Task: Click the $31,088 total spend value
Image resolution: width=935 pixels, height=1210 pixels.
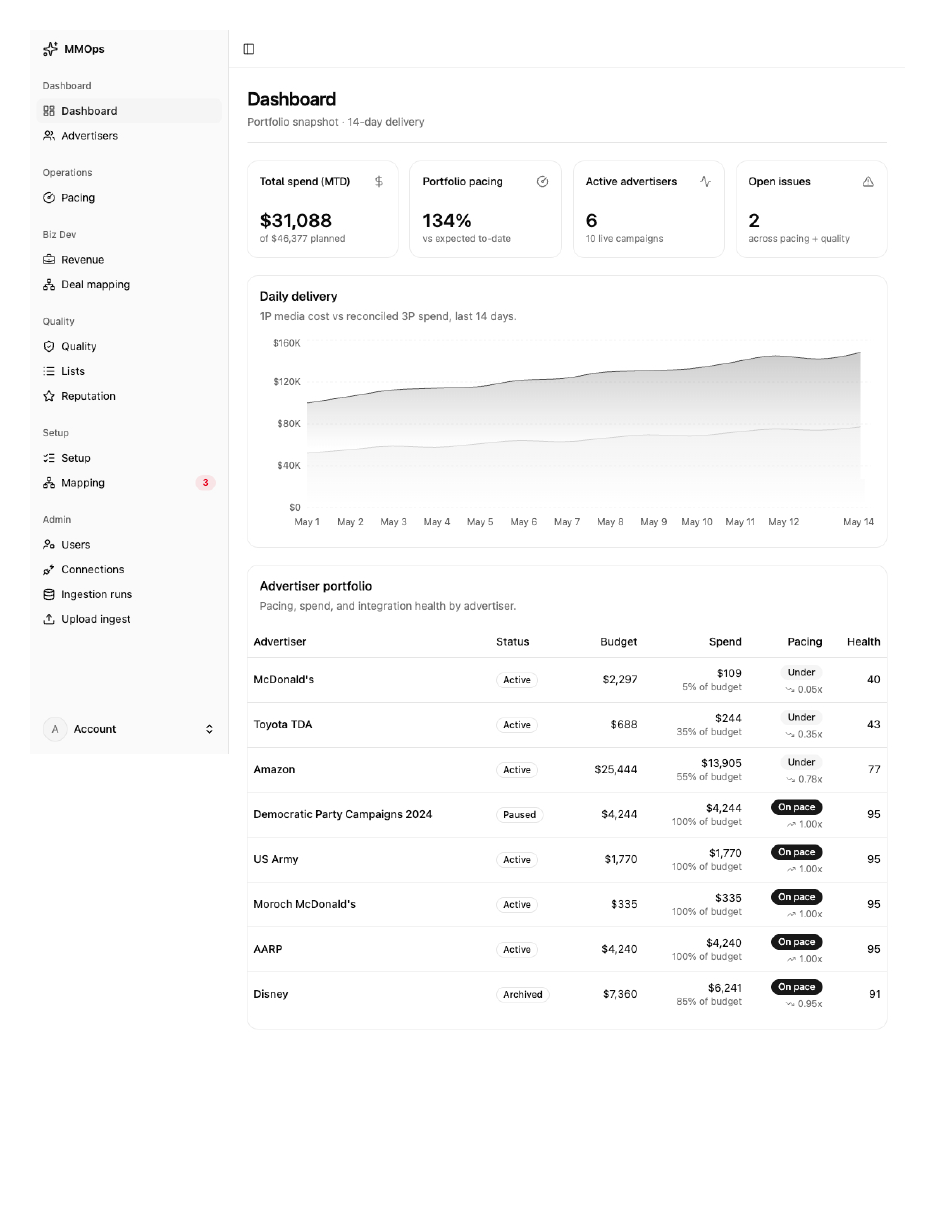Action: (296, 221)
